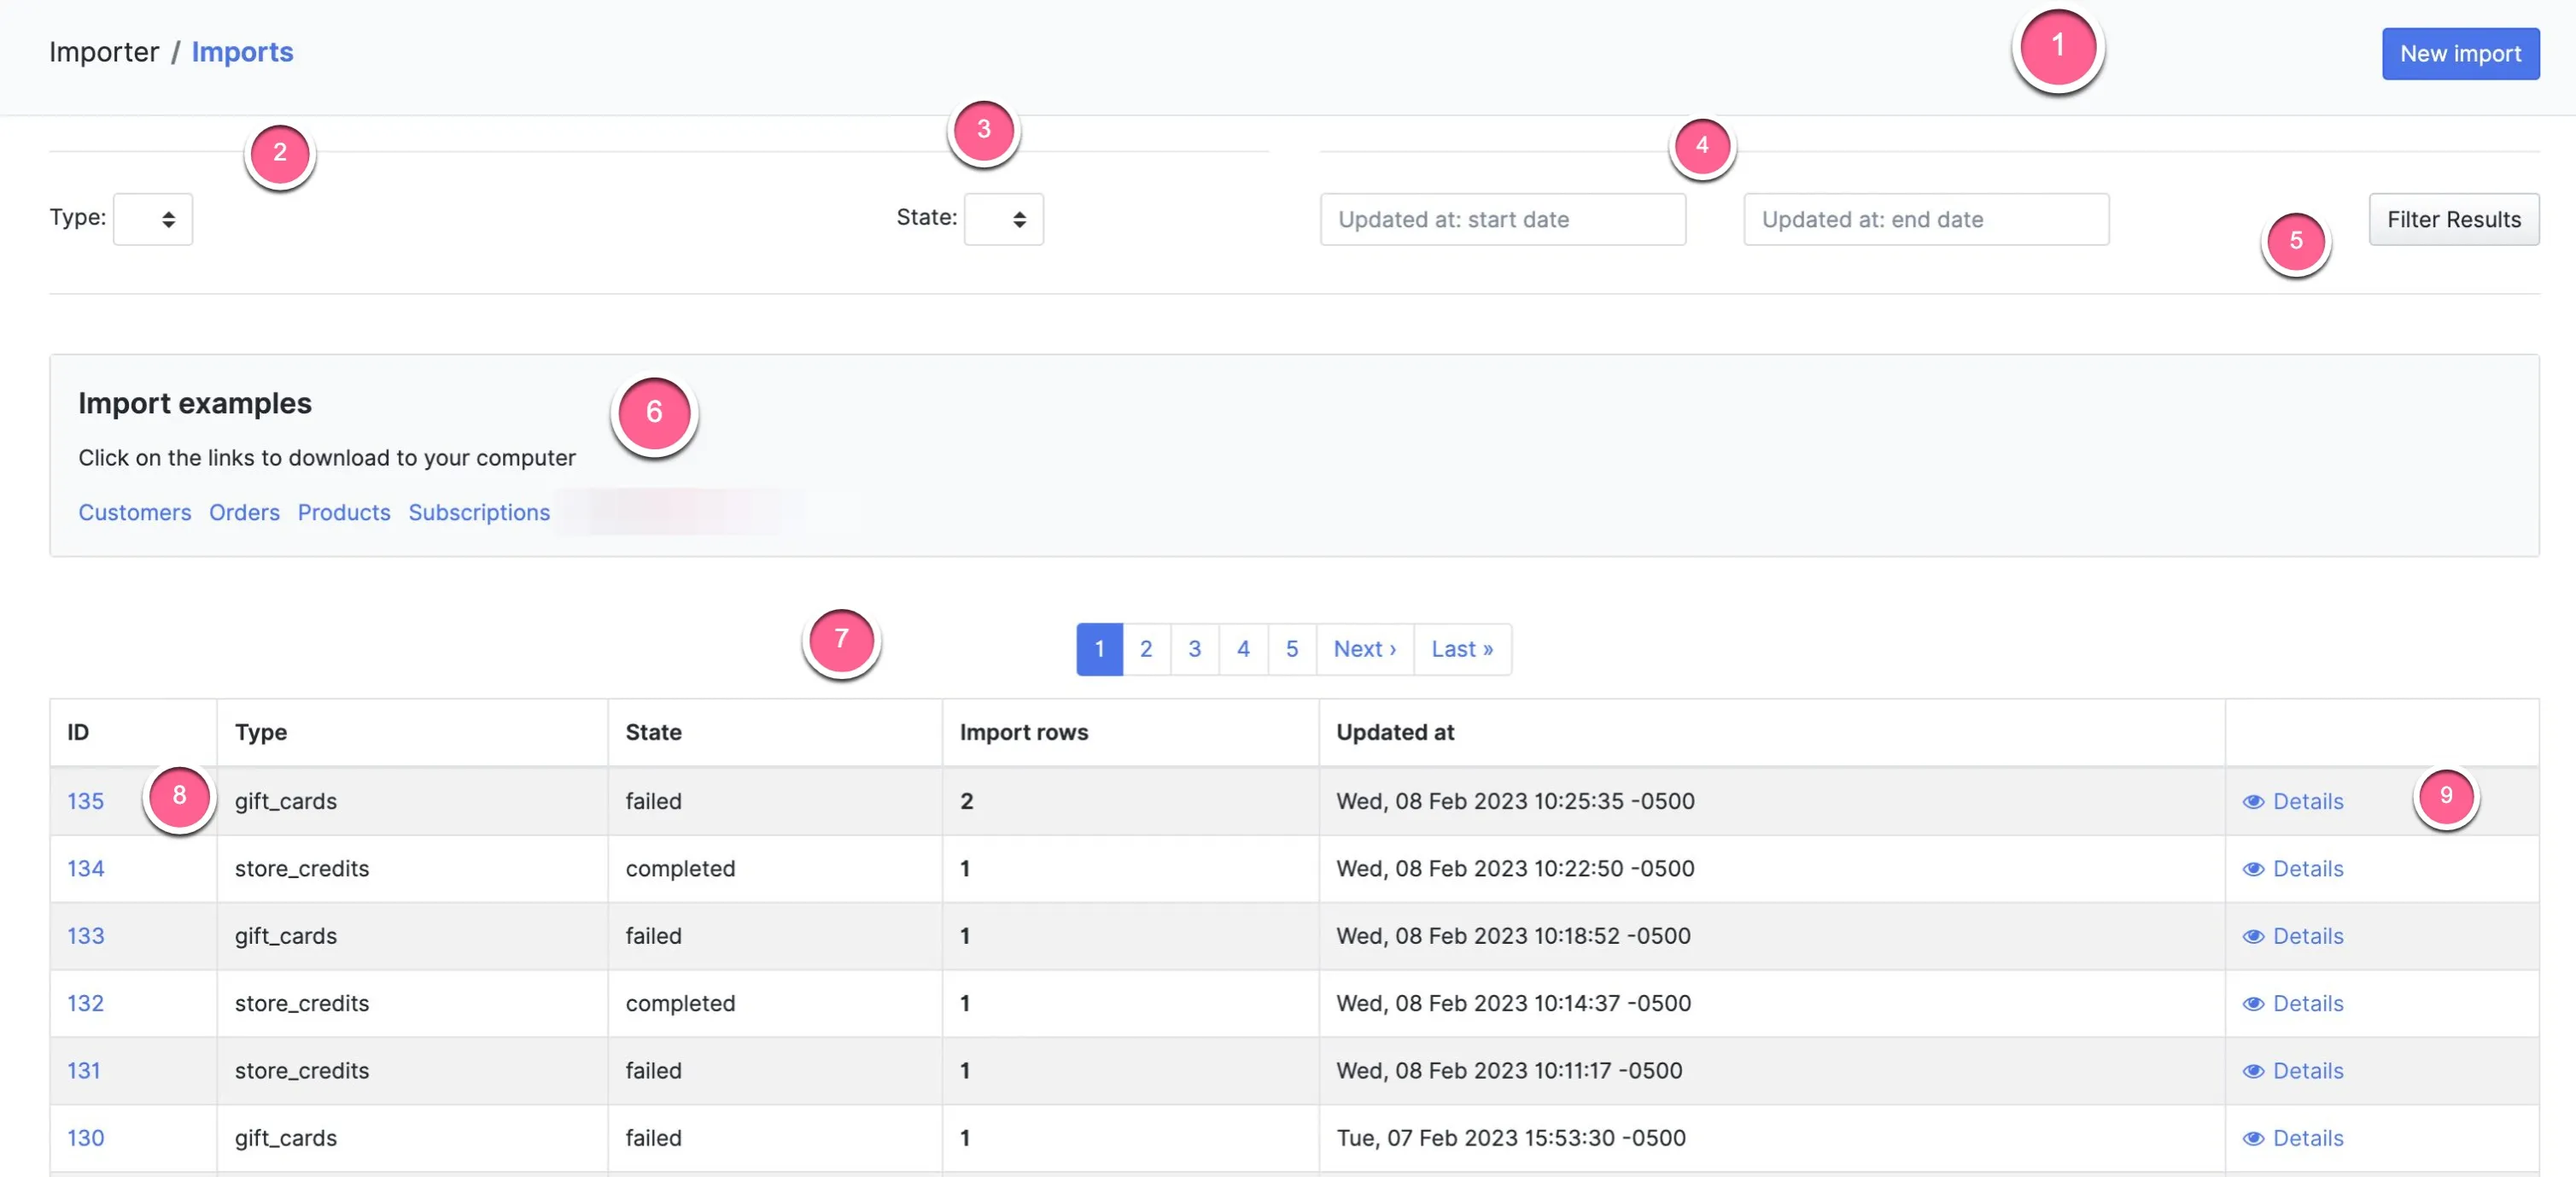Screen dimensions: 2576x1177
Task: Click the New import button
Action: pyautogui.click(x=2460, y=54)
